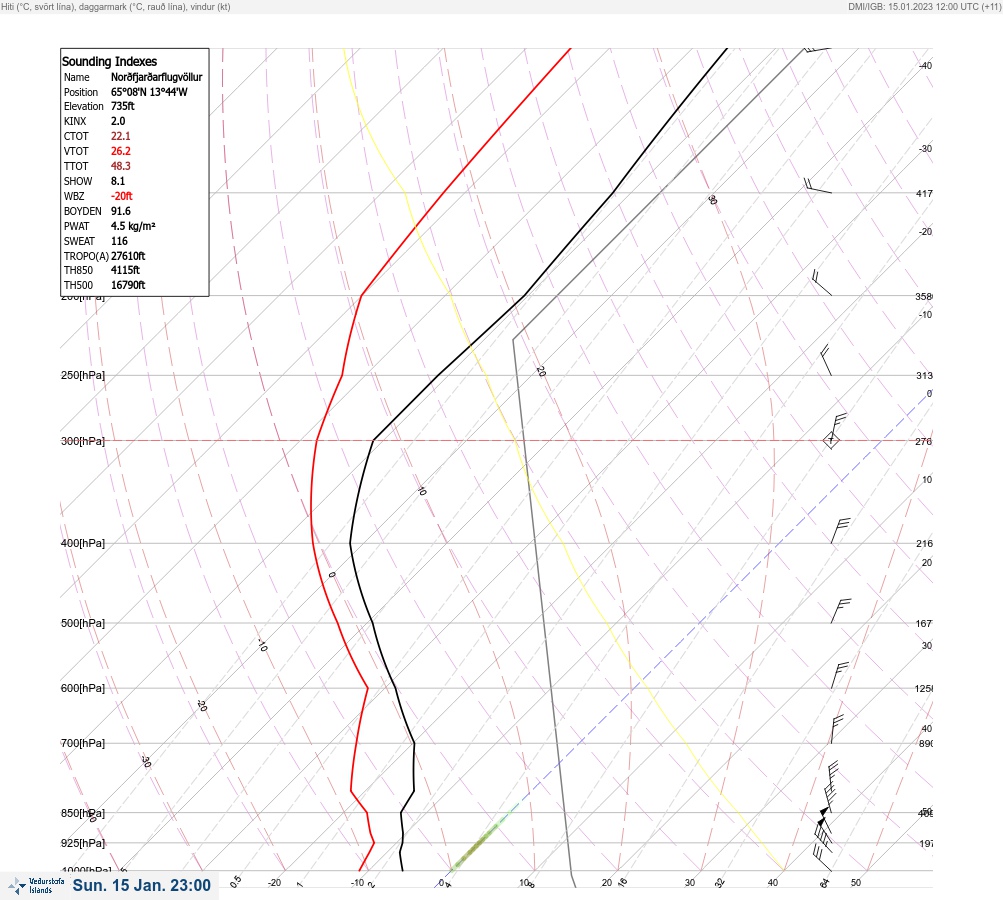The width and height of the screenshot is (1003, 900).
Task: Click the wind barb at the 500 hPa level
Action: (x=841, y=611)
